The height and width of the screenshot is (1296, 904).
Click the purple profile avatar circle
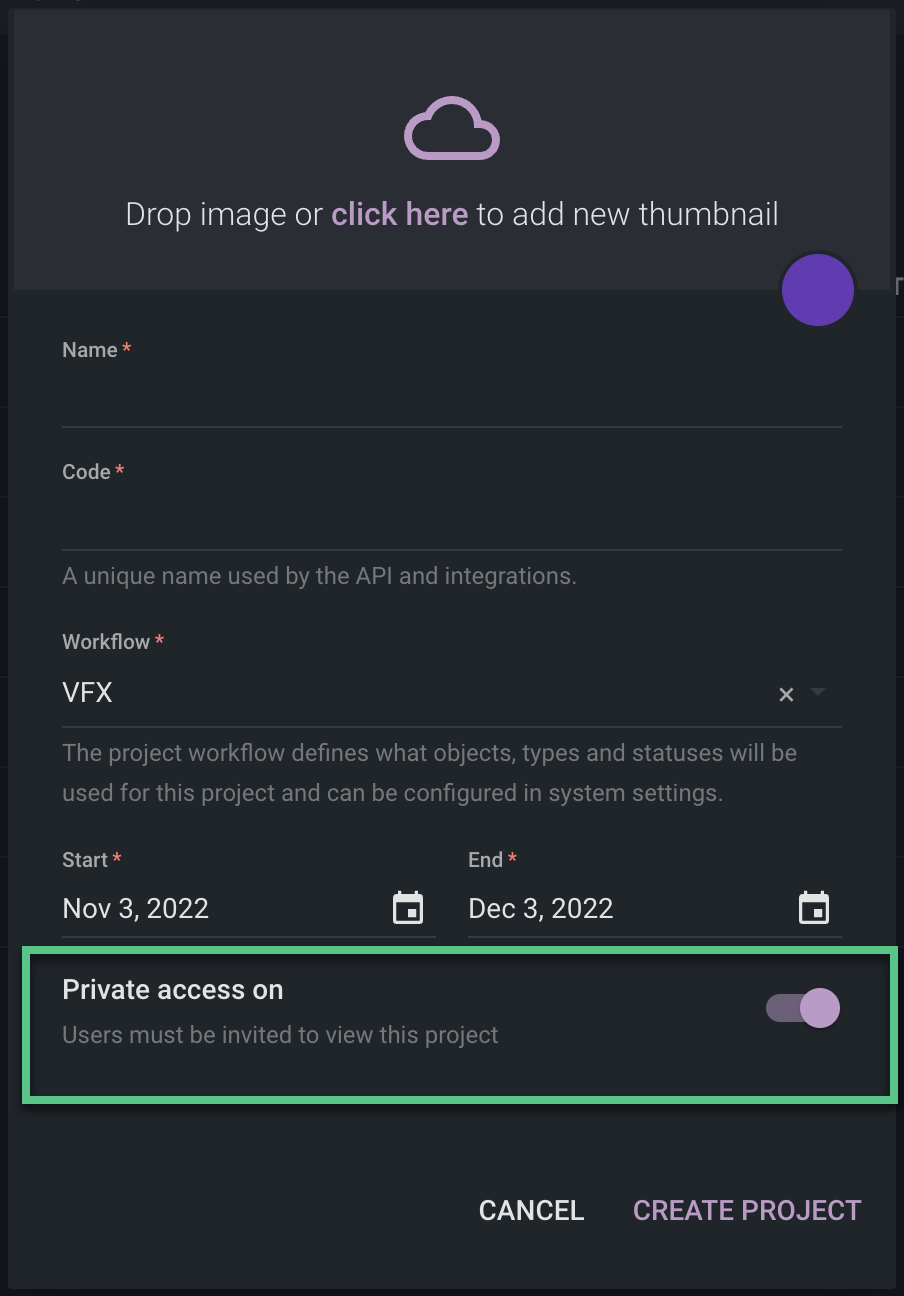click(x=818, y=290)
